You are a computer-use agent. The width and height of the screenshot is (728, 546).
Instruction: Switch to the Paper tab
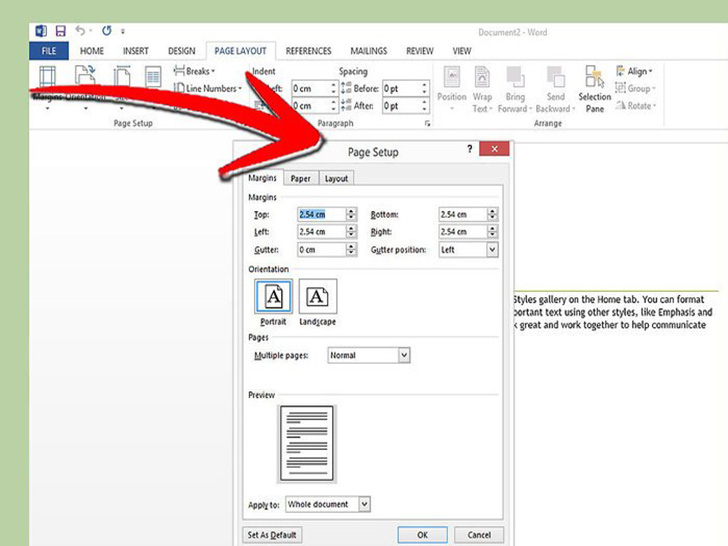point(300,179)
